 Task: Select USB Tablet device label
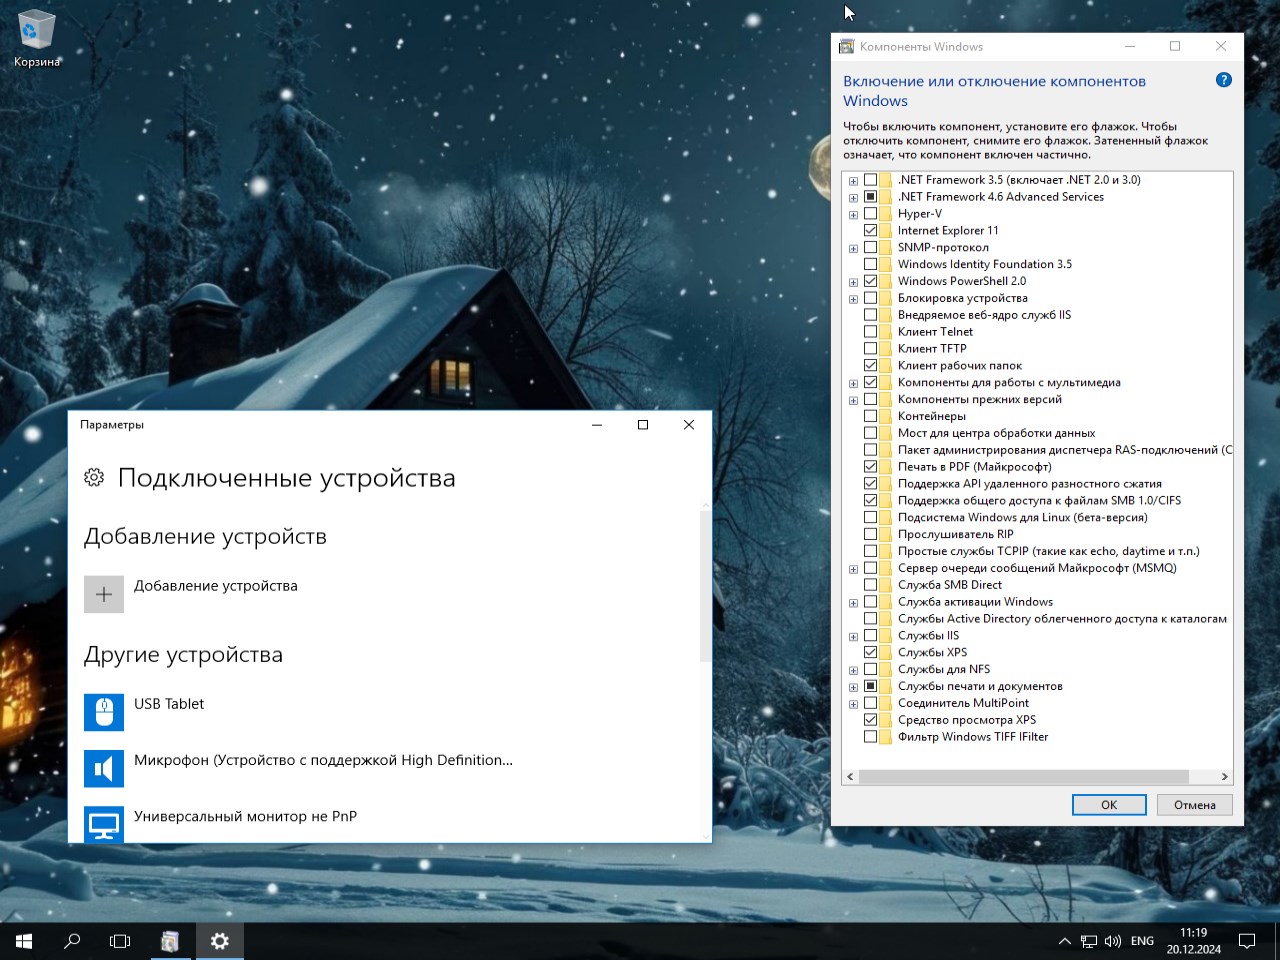(169, 704)
